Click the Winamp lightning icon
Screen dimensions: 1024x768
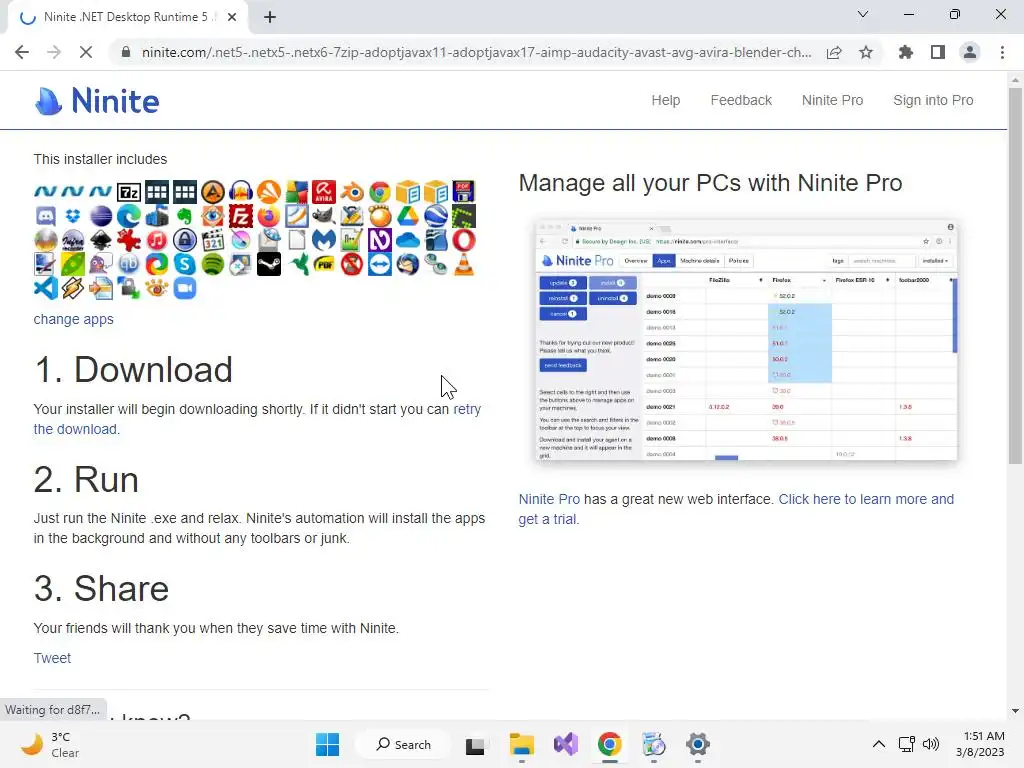point(73,288)
